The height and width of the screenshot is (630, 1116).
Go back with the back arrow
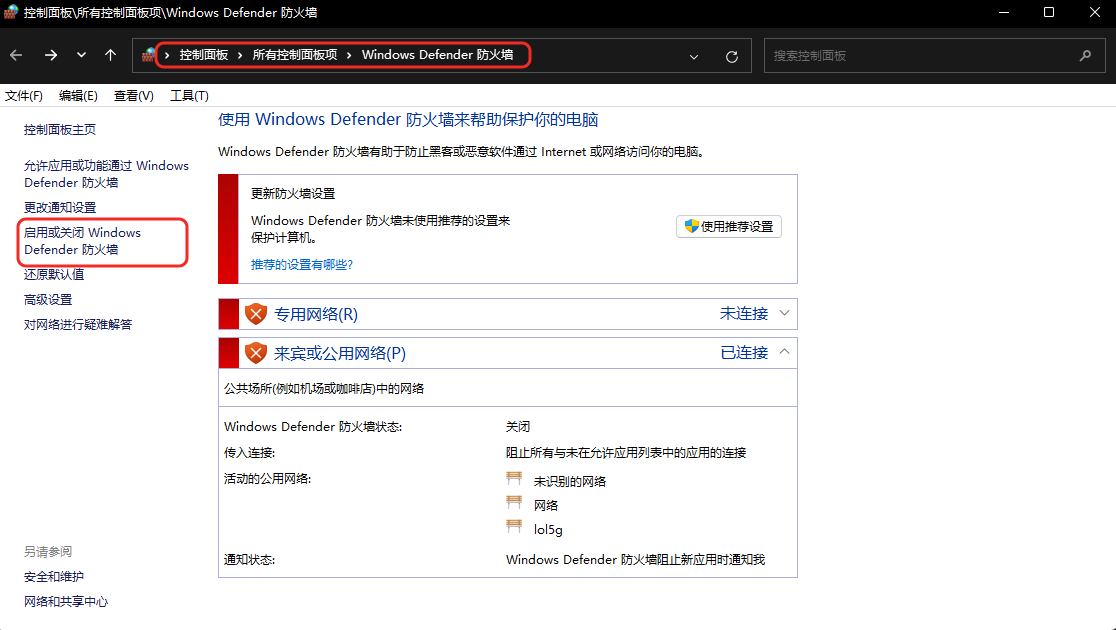click(16, 56)
